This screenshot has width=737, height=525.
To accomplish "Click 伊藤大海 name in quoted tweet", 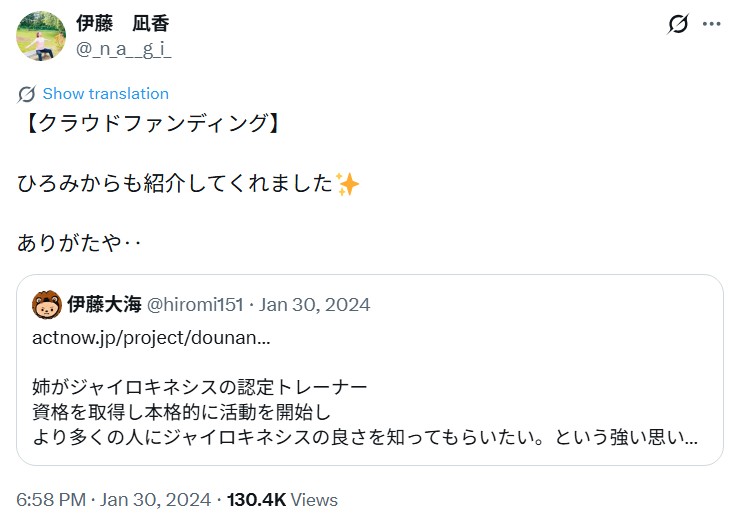I will click(x=105, y=304).
